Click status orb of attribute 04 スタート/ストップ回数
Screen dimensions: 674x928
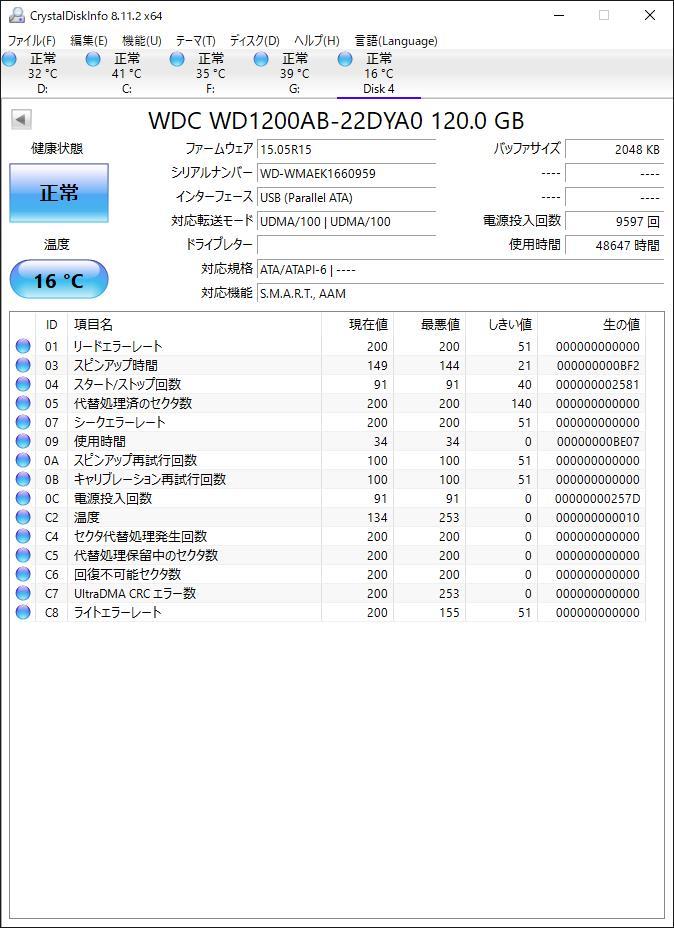23,384
